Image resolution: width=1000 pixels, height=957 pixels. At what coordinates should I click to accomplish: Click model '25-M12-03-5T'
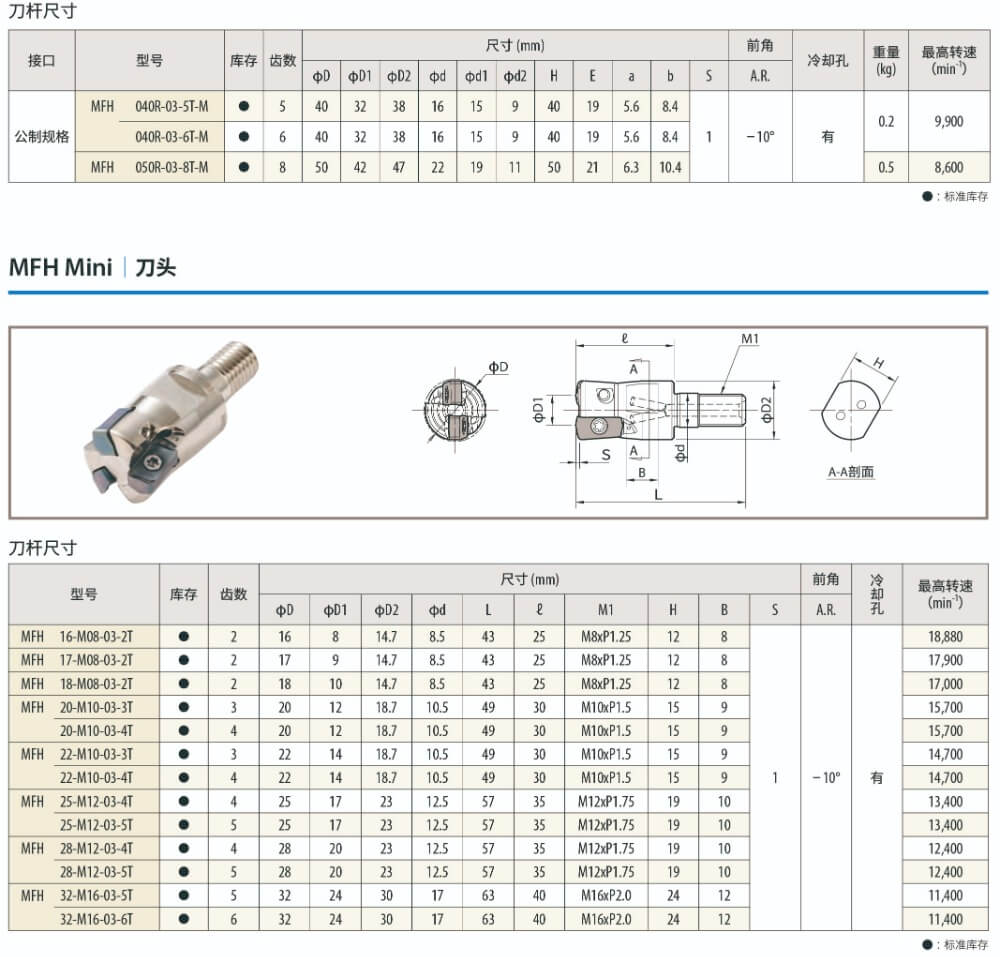click(96, 825)
